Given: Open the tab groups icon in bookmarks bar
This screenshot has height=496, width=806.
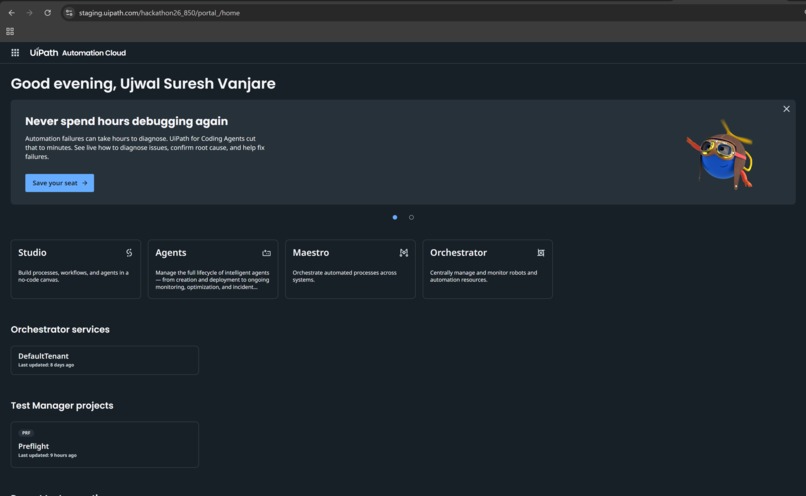Looking at the screenshot, I should 10,31.
